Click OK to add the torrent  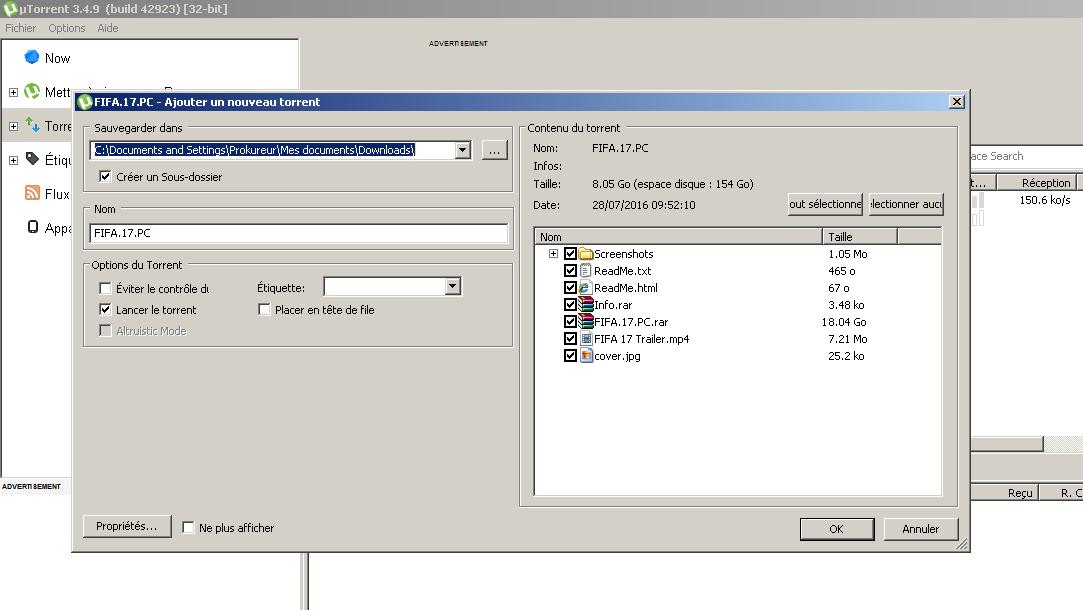[x=836, y=528]
